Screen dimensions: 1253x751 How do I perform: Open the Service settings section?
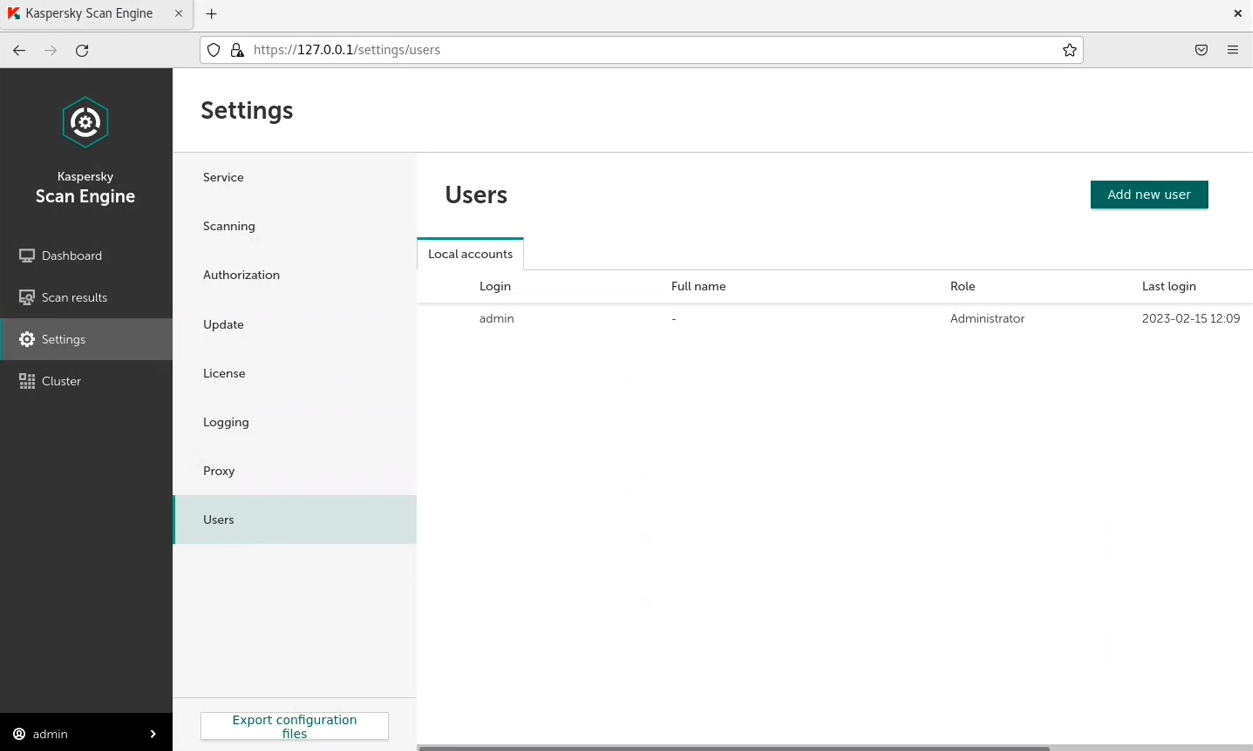point(295,177)
